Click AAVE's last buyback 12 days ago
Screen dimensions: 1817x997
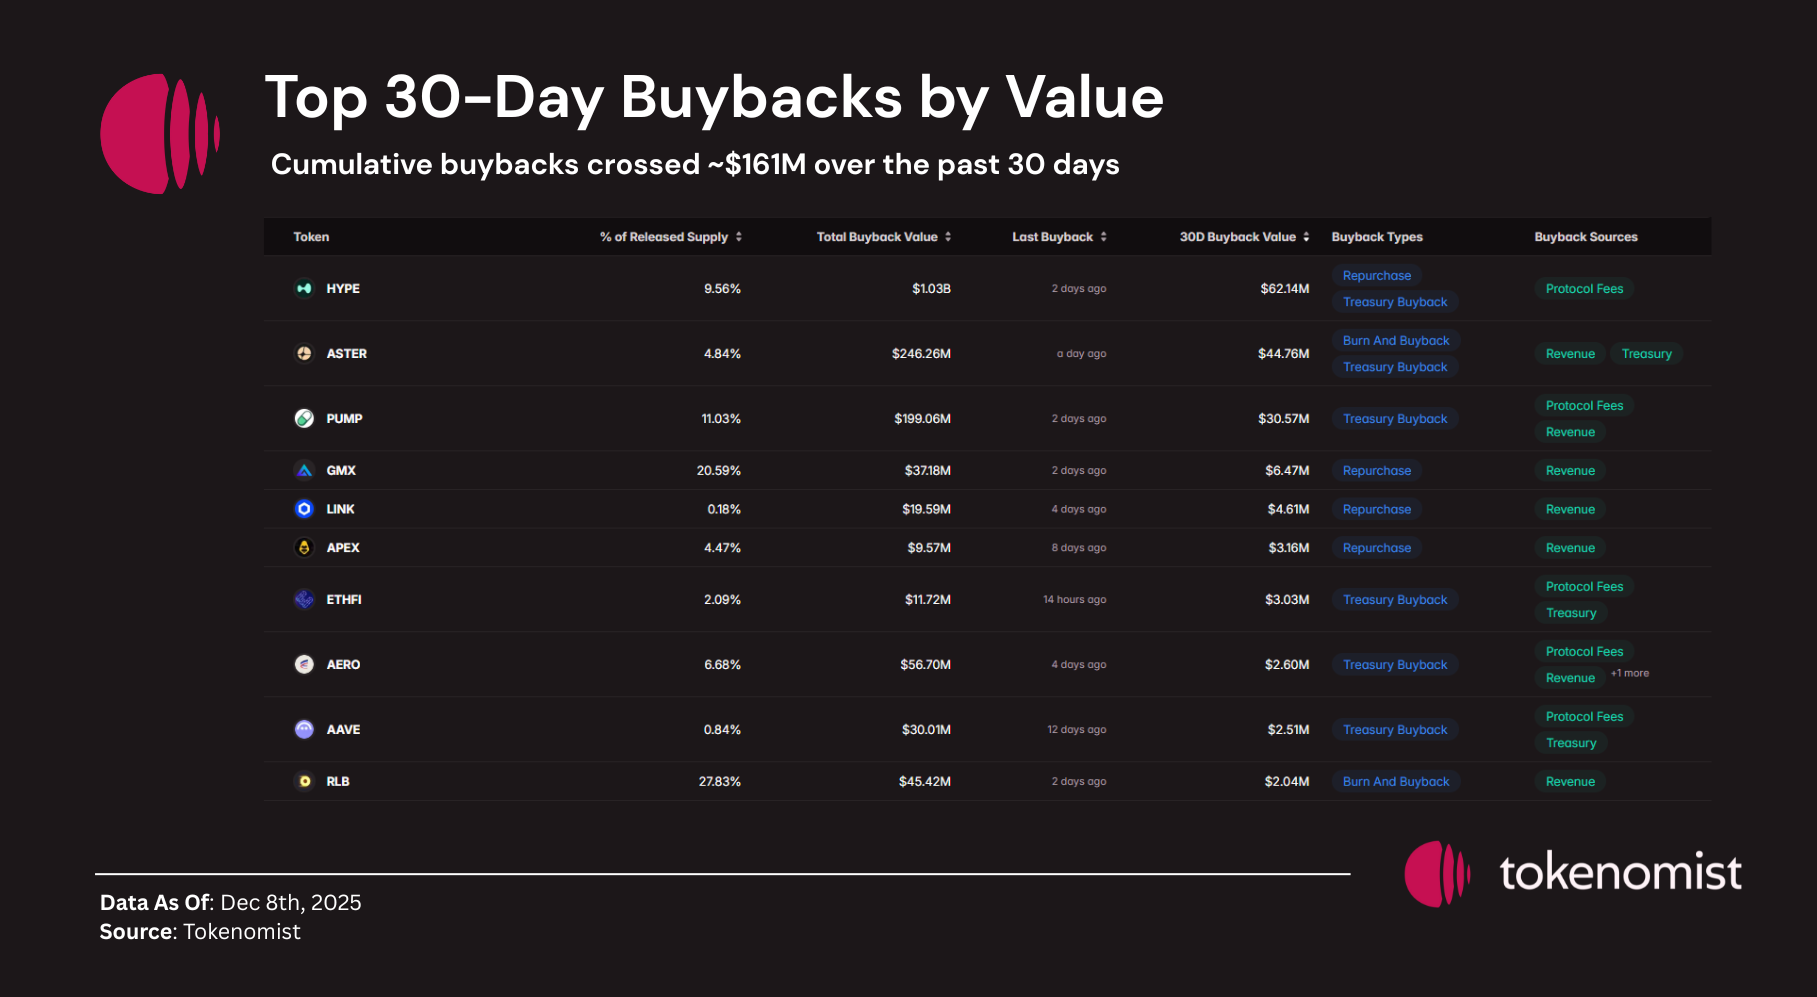(x=1076, y=730)
